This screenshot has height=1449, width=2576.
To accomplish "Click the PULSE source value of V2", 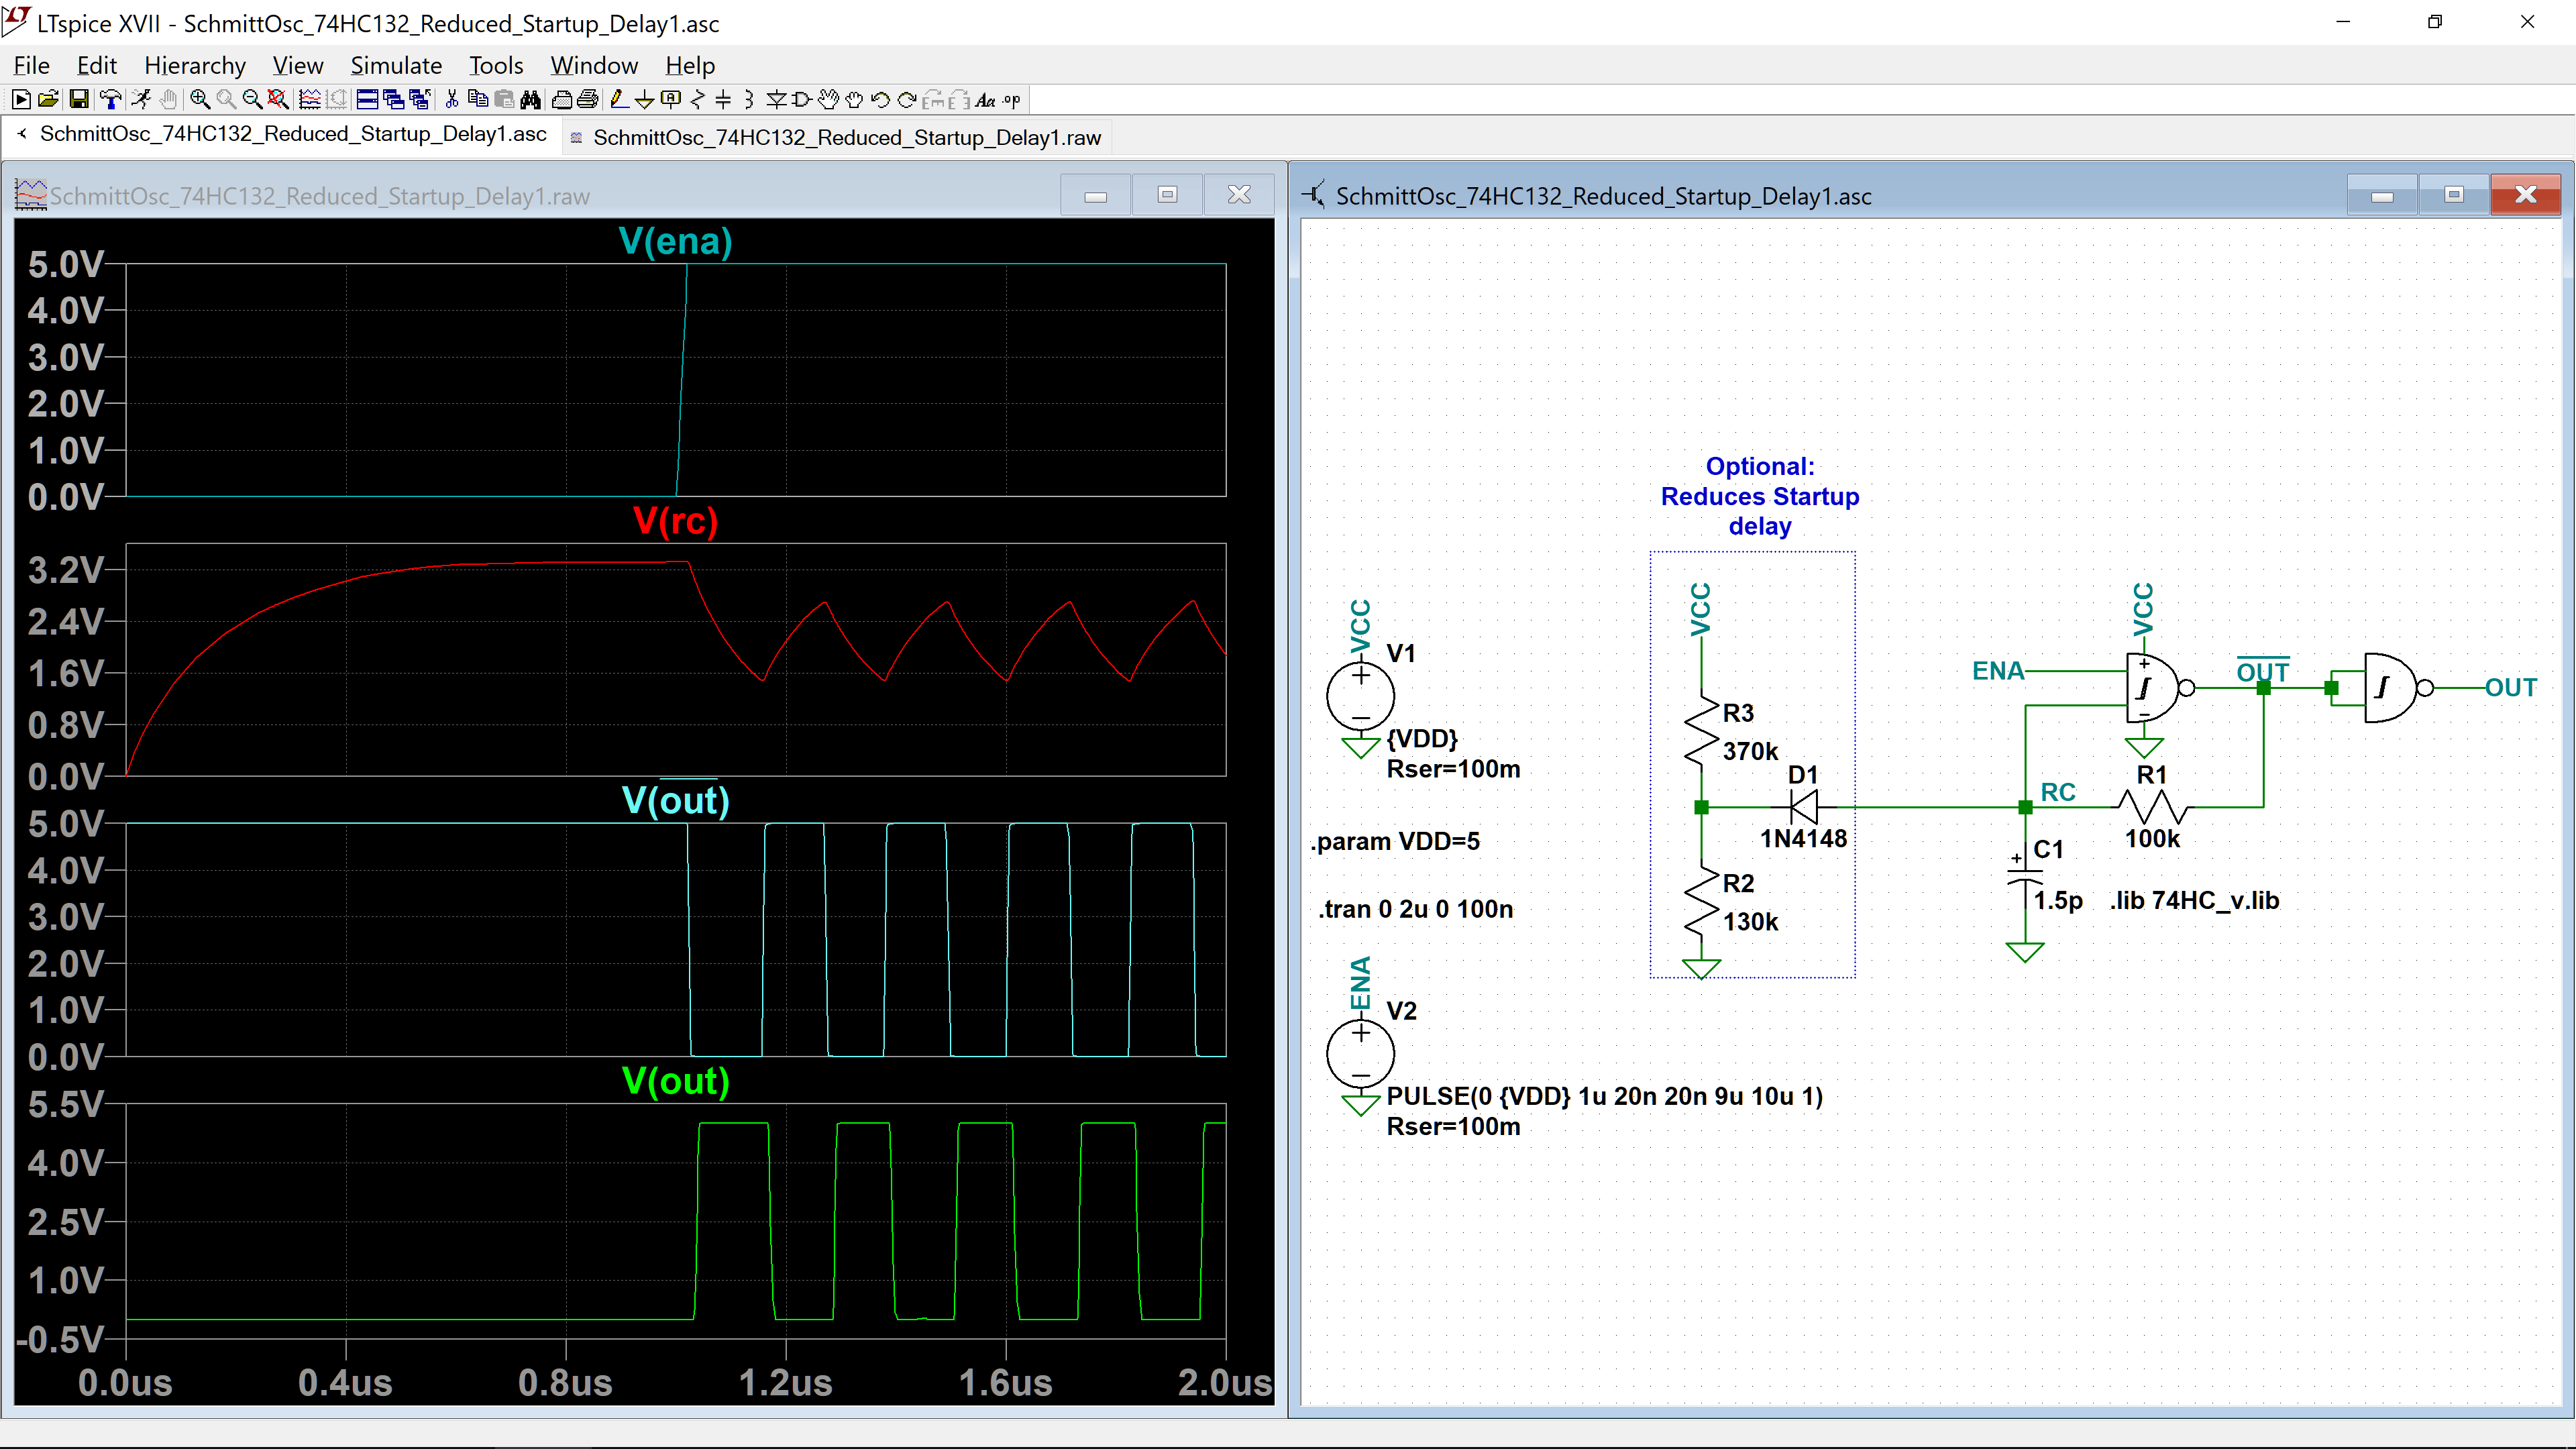I will tap(1604, 1096).
